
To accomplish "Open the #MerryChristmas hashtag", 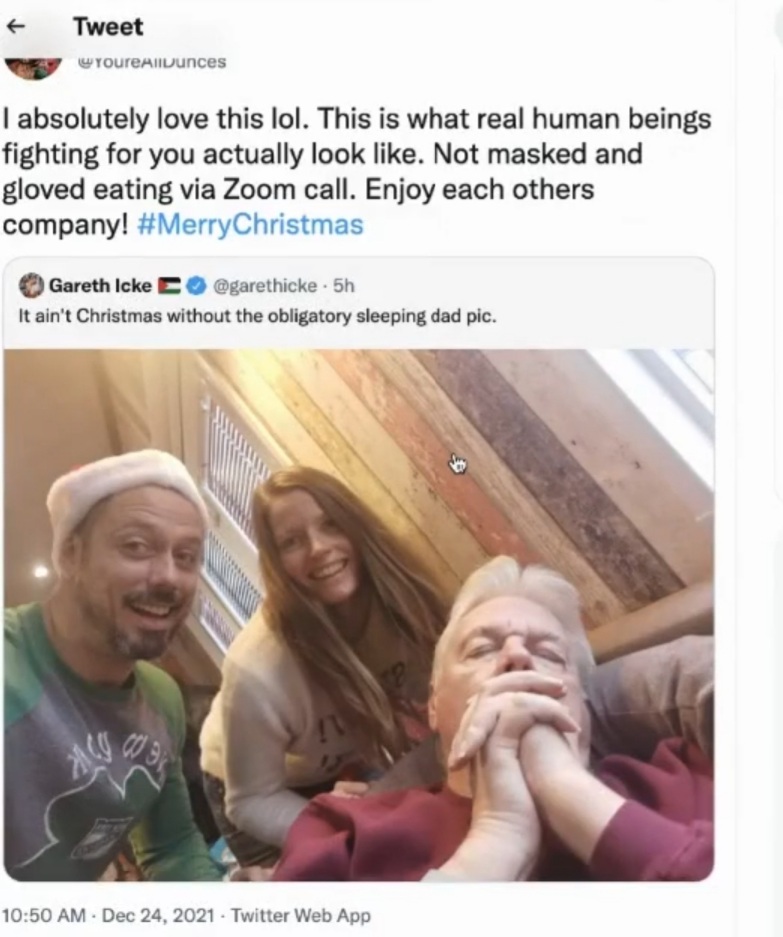I will click(250, 224).
